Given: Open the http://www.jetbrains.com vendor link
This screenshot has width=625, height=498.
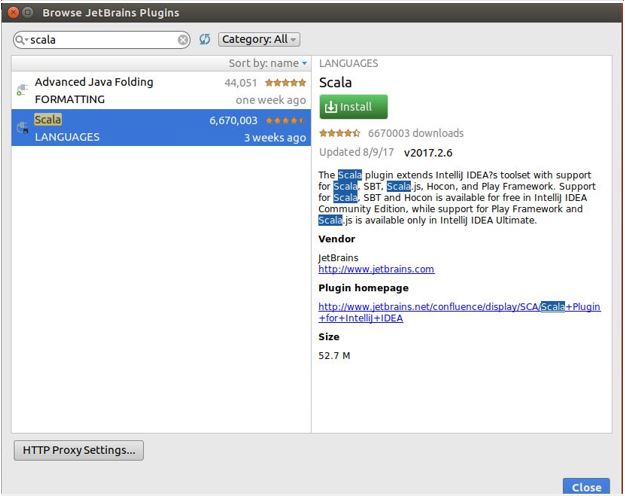Looking at the screenshot, I should (x=376, y=269).
